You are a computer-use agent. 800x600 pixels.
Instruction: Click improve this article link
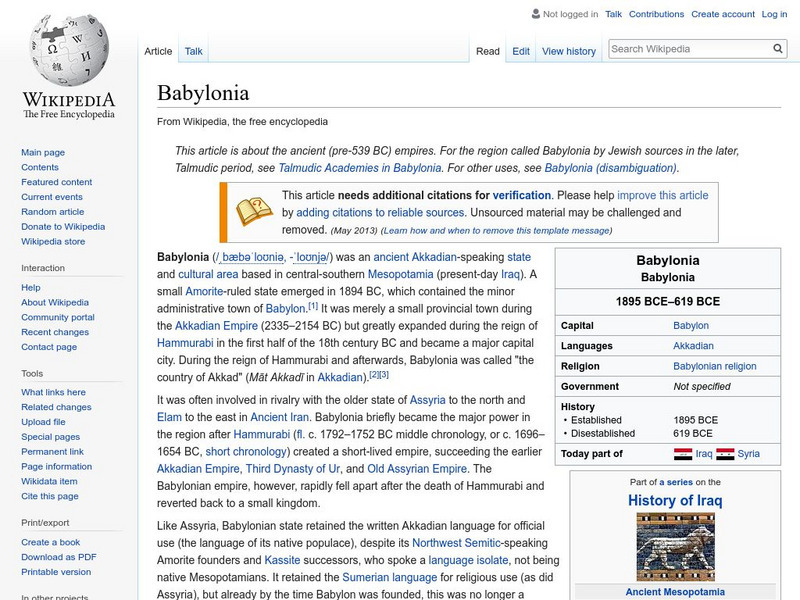click(x=663, y=195)
